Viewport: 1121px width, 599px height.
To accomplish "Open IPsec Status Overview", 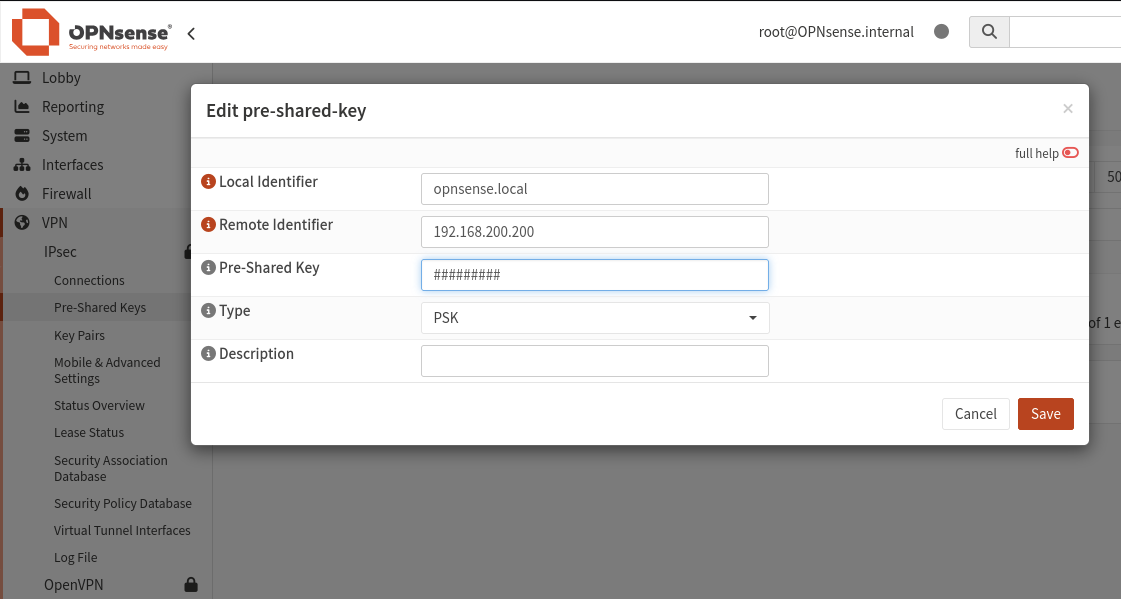I will coord(99,405).
